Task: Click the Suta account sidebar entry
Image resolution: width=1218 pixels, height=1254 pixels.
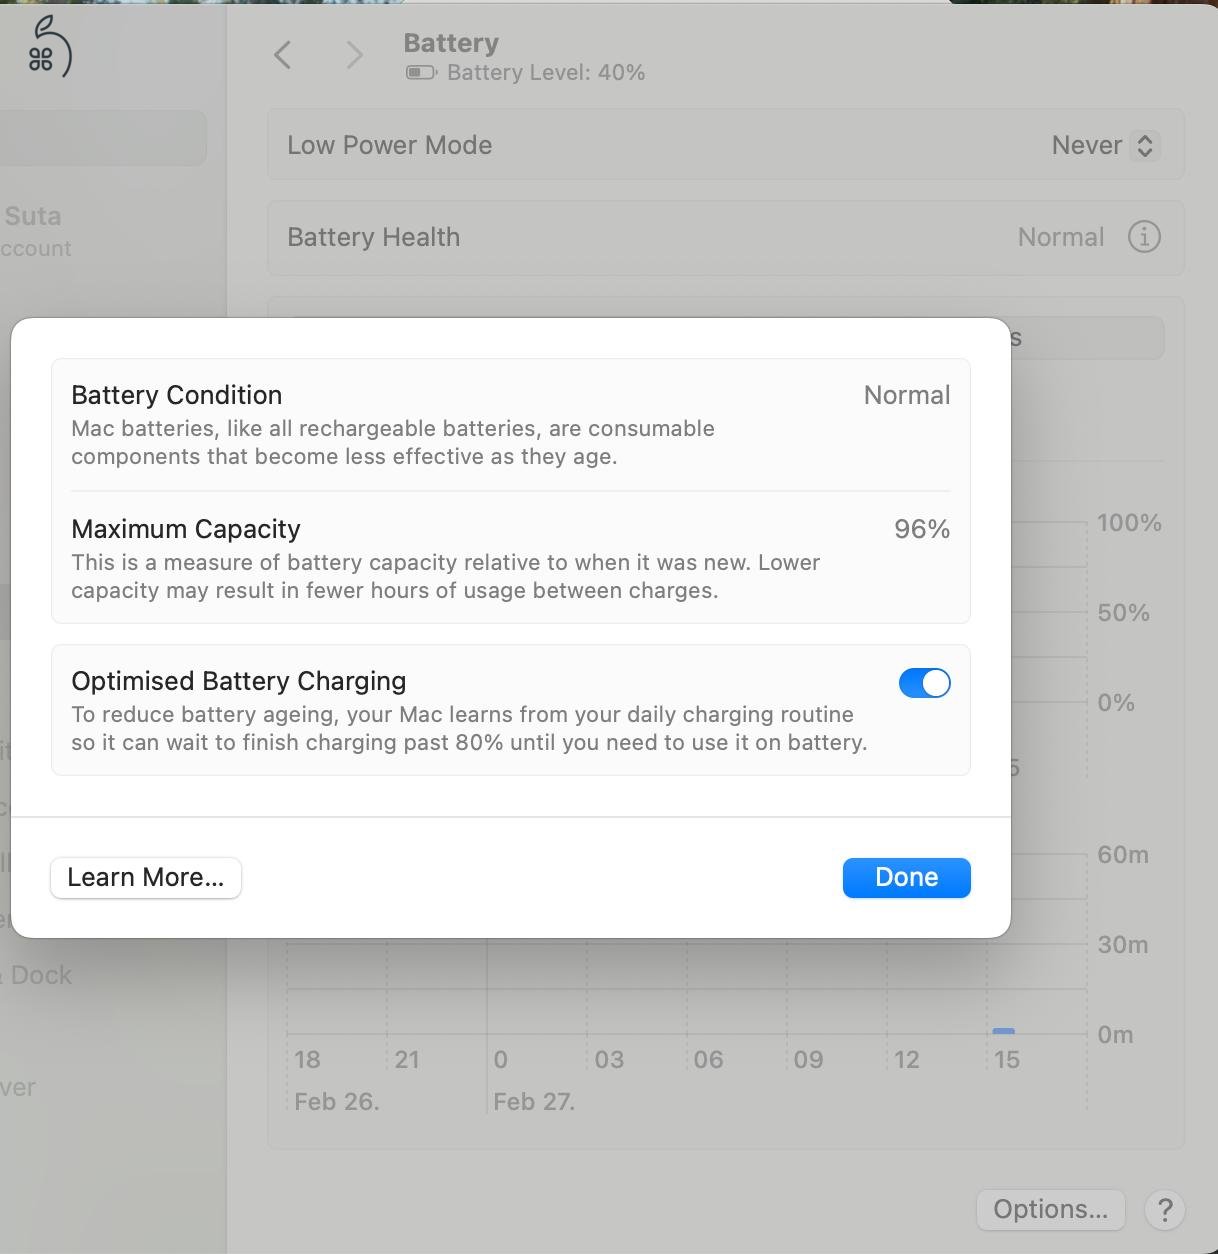Action: (x=36, y=231)
